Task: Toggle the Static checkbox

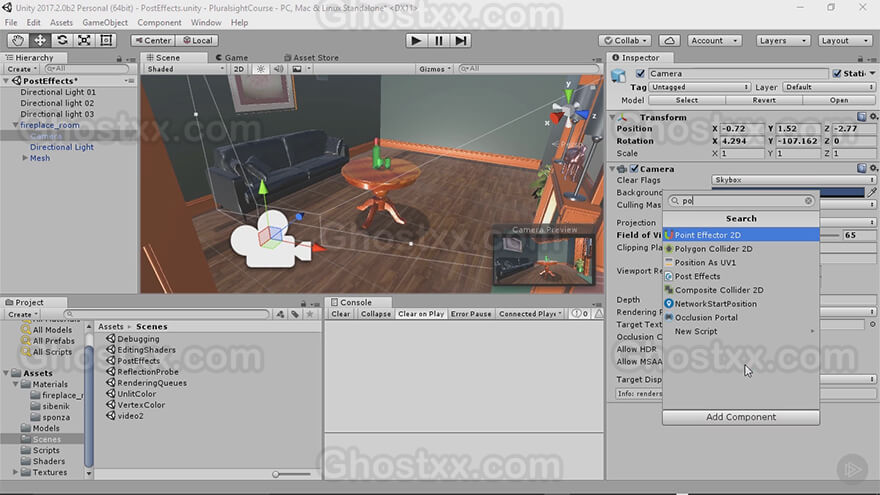Action: [x=837, y=73]
